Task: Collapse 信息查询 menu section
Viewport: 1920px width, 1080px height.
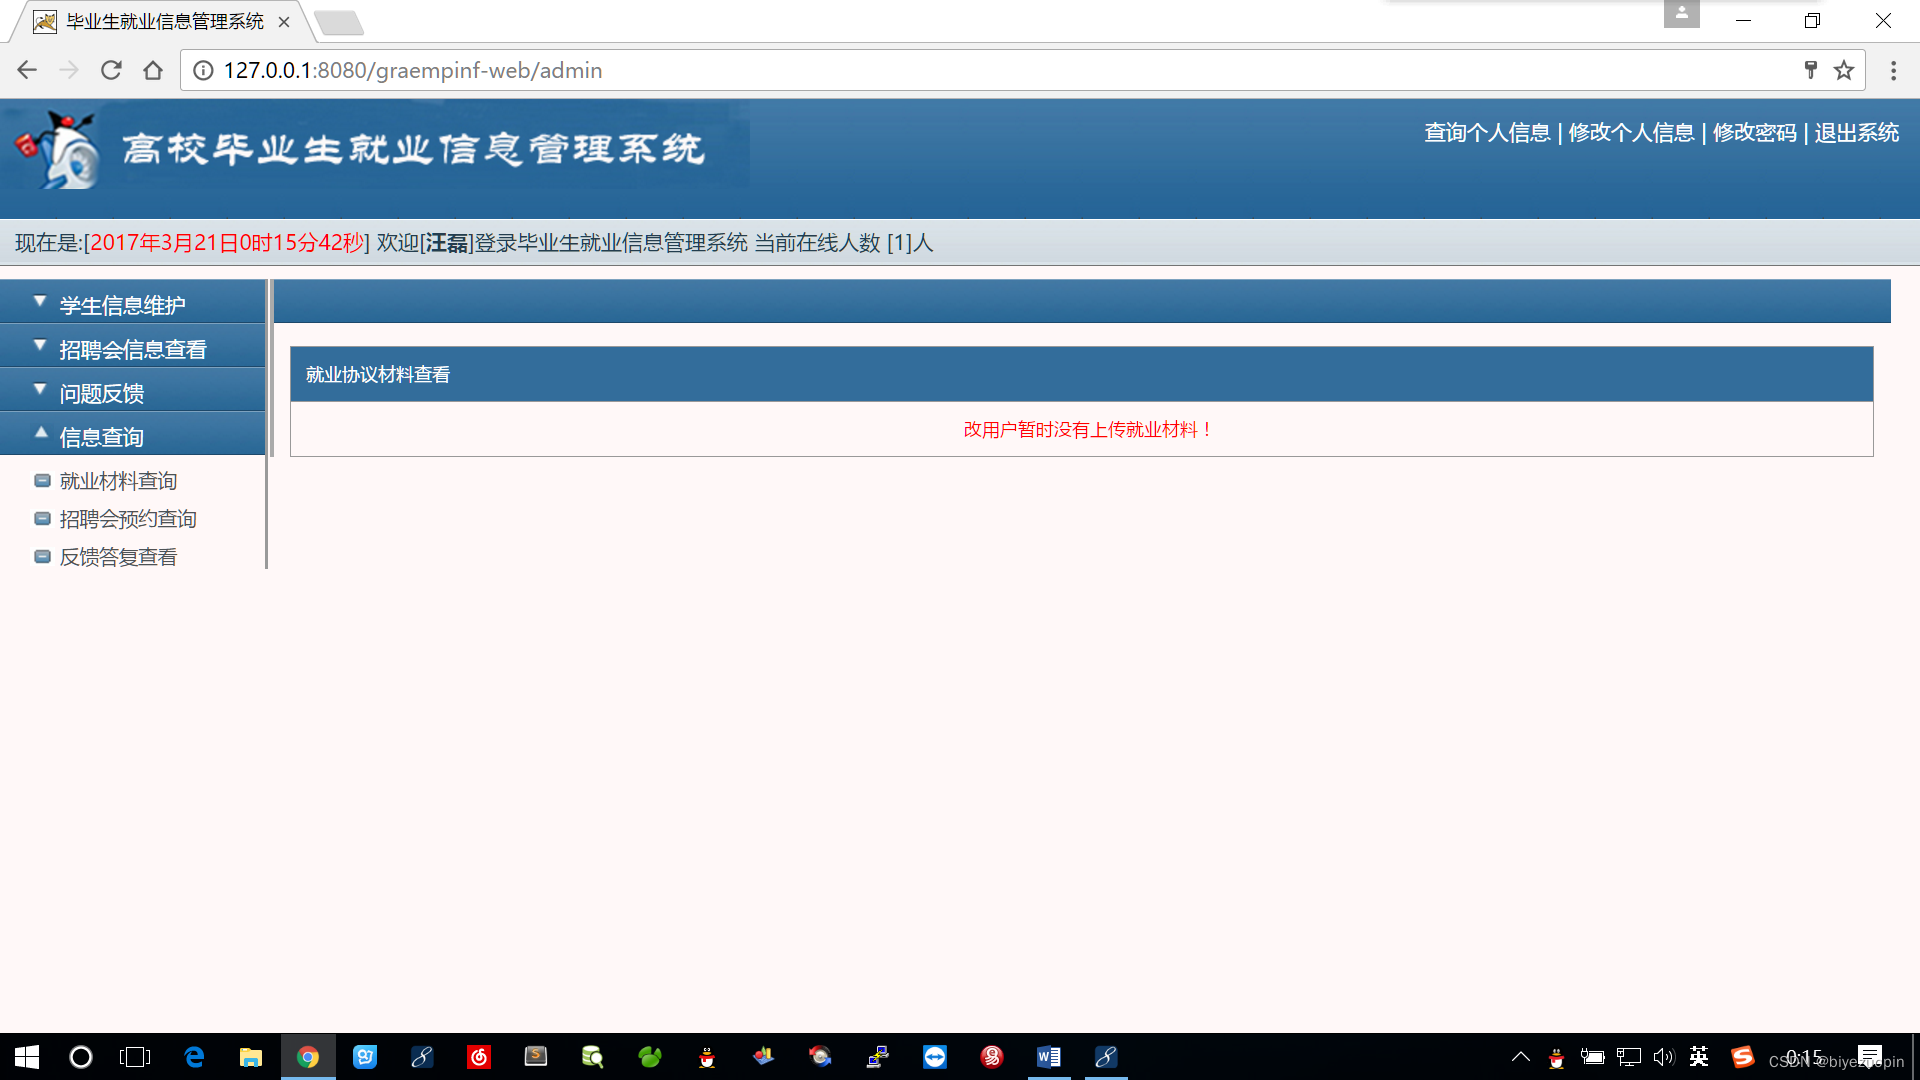Action: [101, 437]
